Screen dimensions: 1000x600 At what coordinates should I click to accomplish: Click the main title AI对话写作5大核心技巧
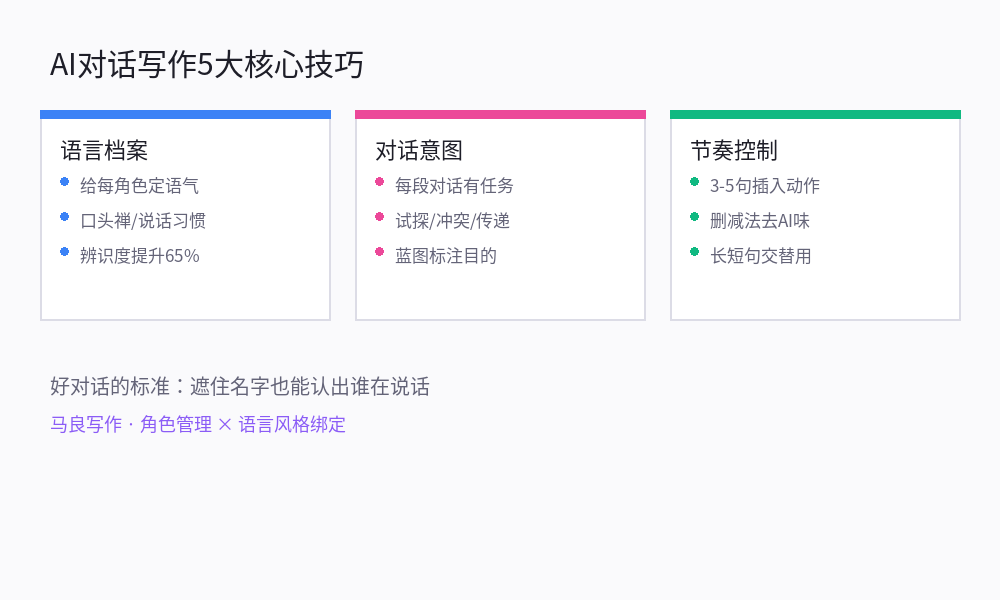[x=207, y=65]
